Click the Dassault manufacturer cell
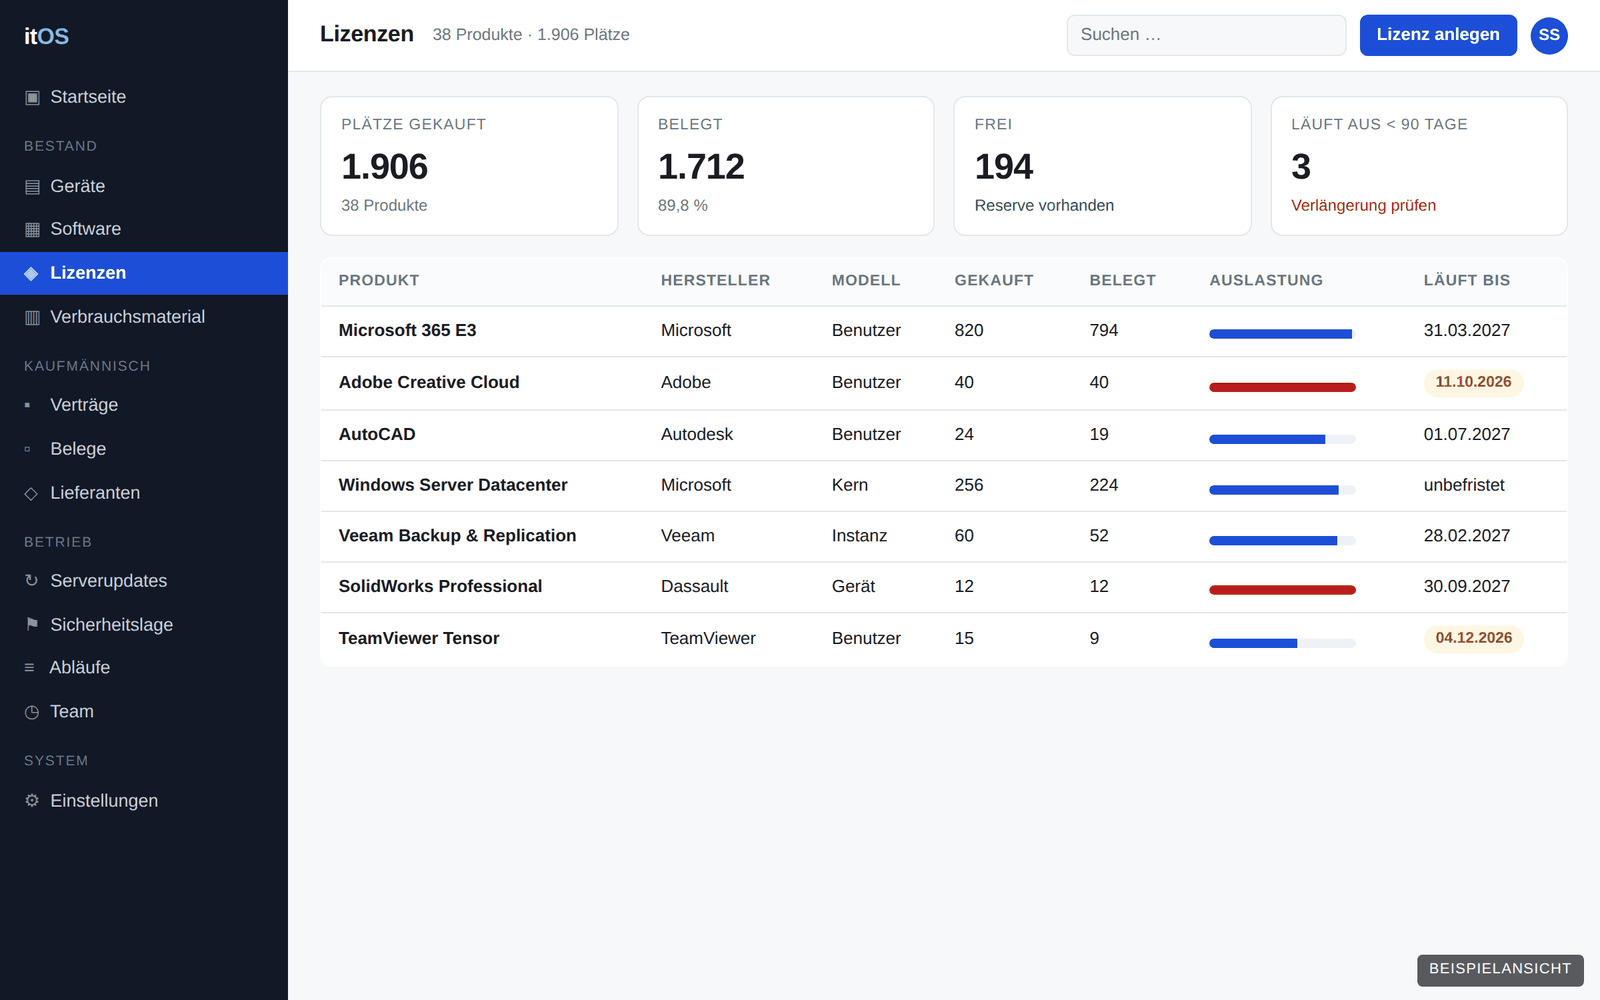The width and height of the screenshot is (1600, 1000). [695, 586]
